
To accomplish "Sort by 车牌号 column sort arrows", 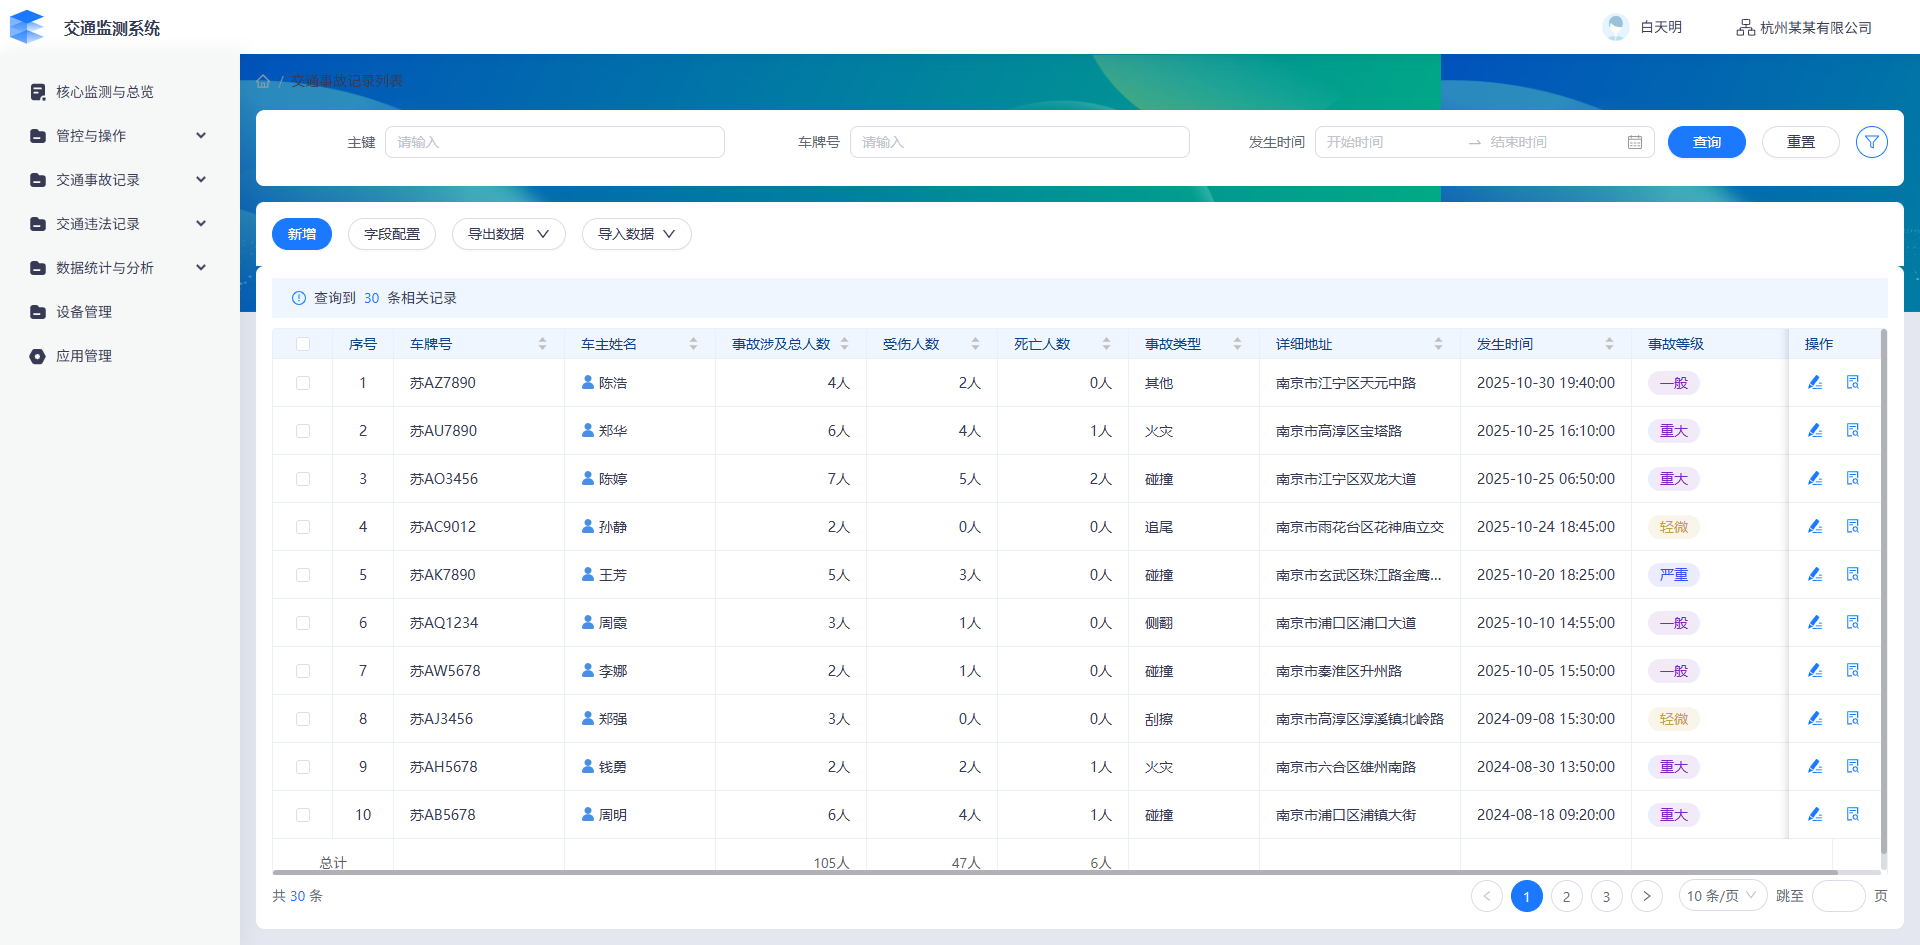I will click(x=542, y=344).
